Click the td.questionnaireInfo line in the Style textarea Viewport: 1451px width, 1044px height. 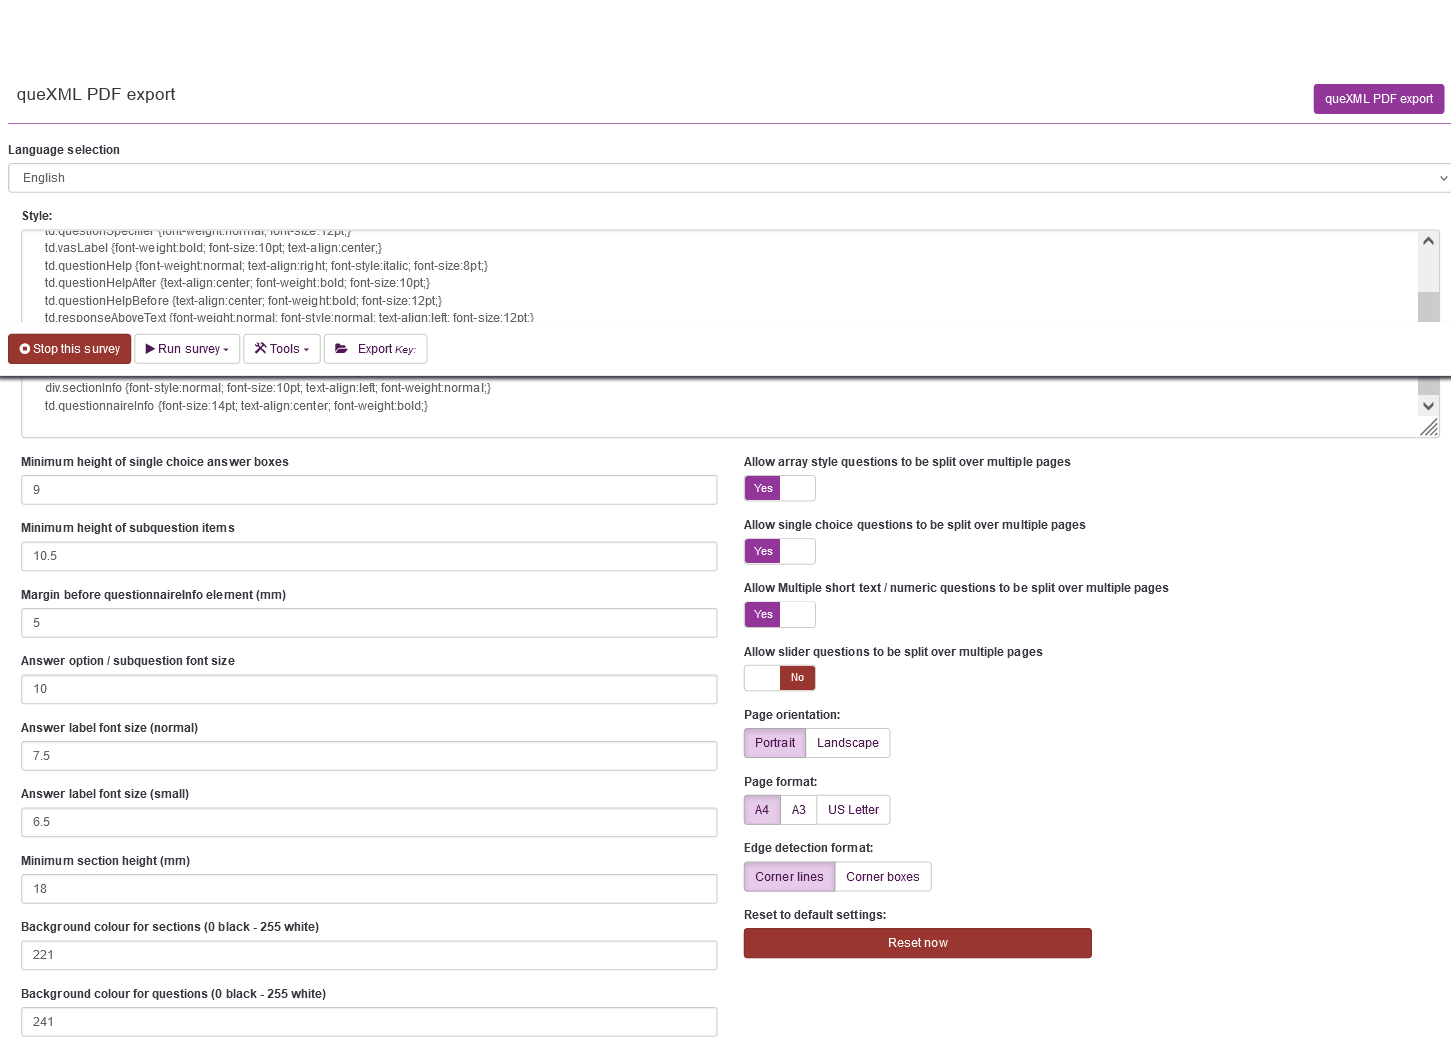(236, 406)
